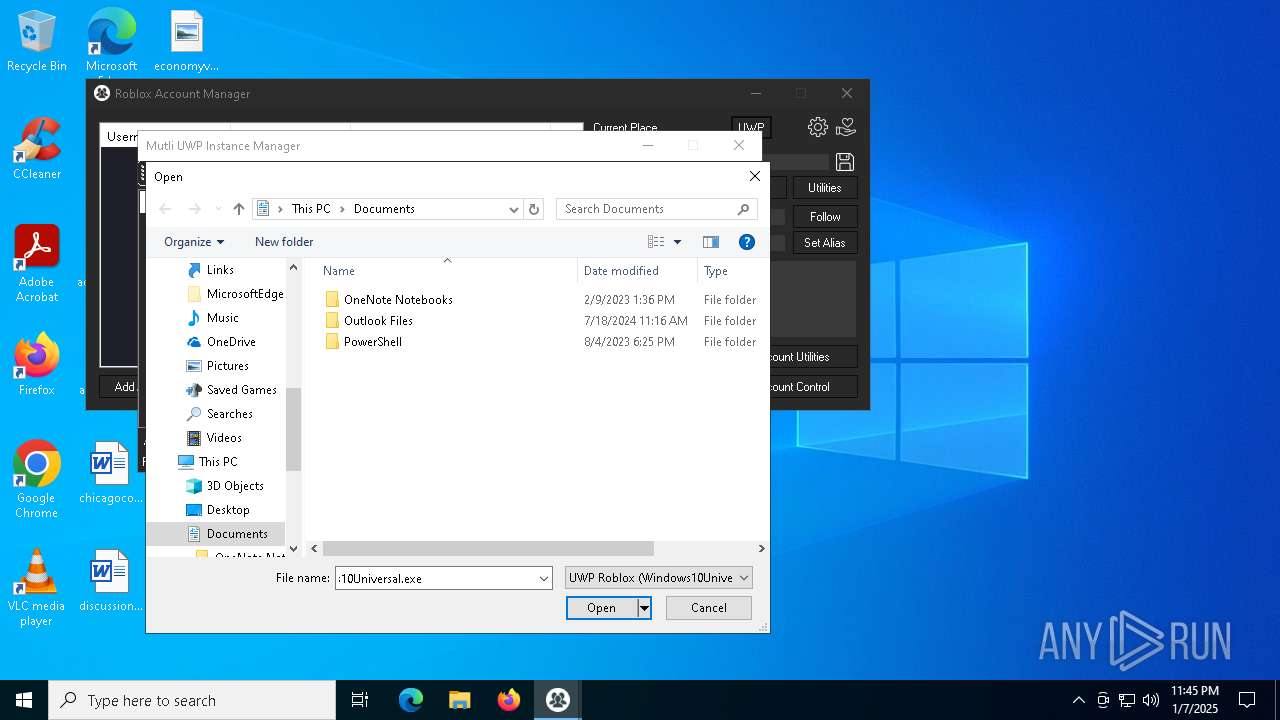Open the file type filter dropdown
The width and height of the screenshot is (1280, 720).
pyautogui.click(x=658, y=578)
